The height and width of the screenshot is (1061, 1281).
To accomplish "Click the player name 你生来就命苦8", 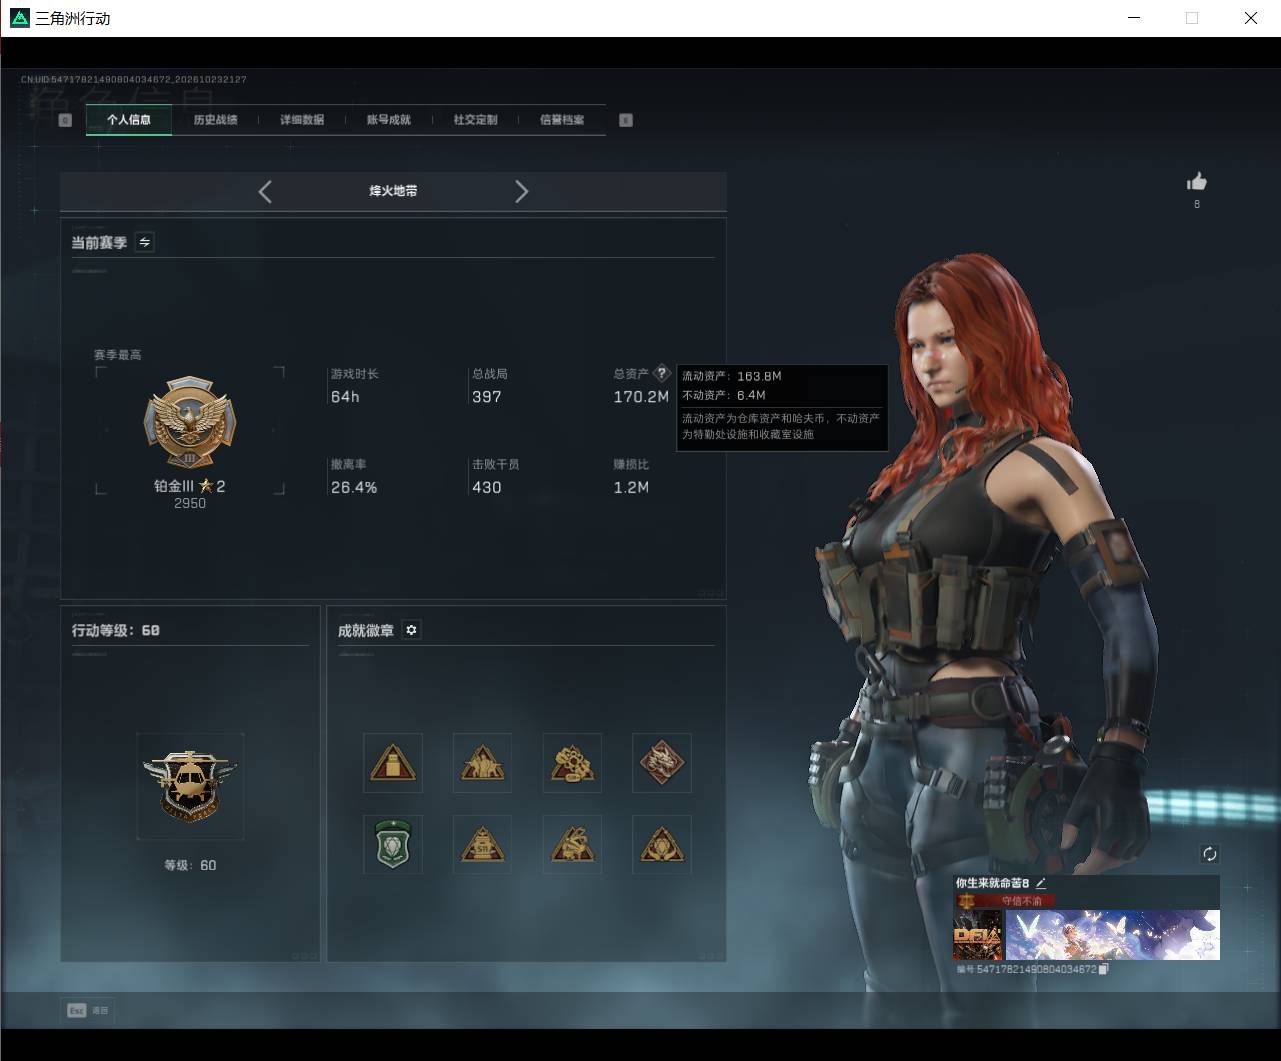I will (x=992, y=883).
